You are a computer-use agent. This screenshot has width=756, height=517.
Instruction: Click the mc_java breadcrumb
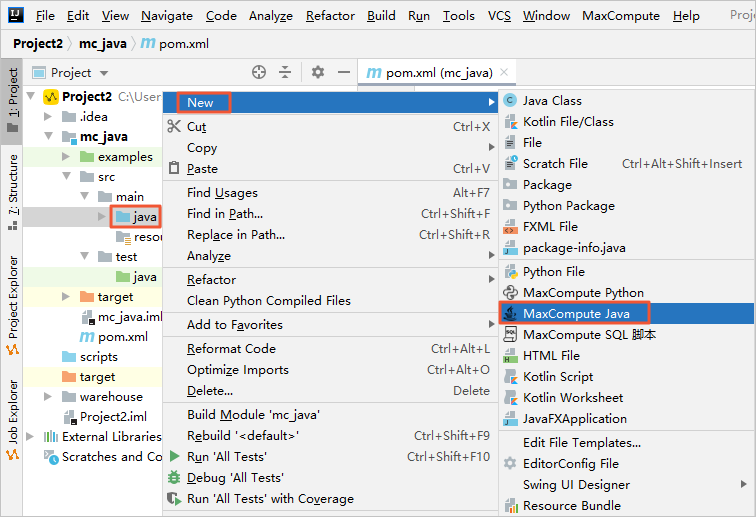click(x=103, y=44)
